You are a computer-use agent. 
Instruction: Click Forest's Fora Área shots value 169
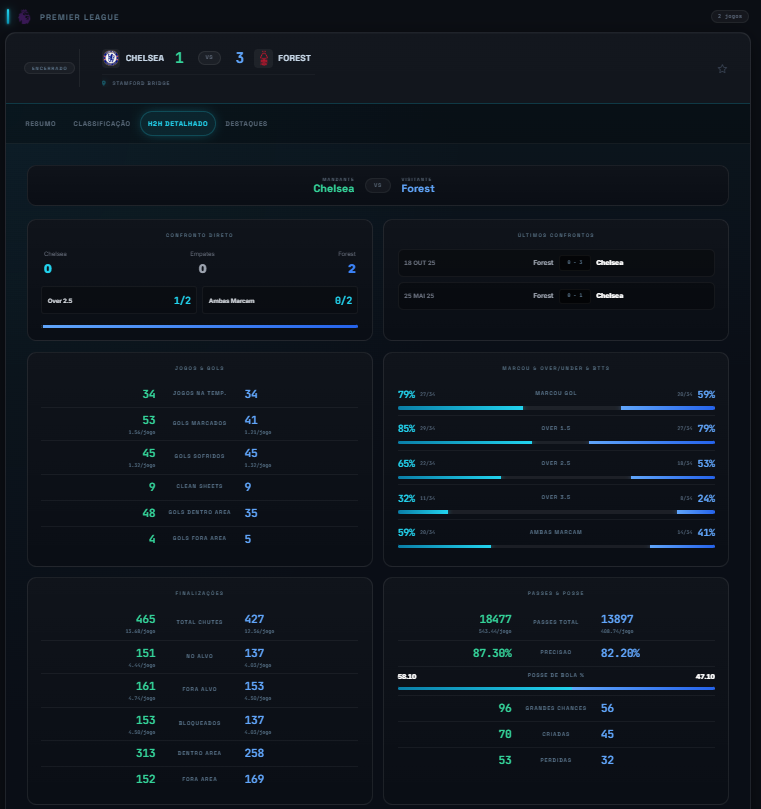tap(254, 779)
